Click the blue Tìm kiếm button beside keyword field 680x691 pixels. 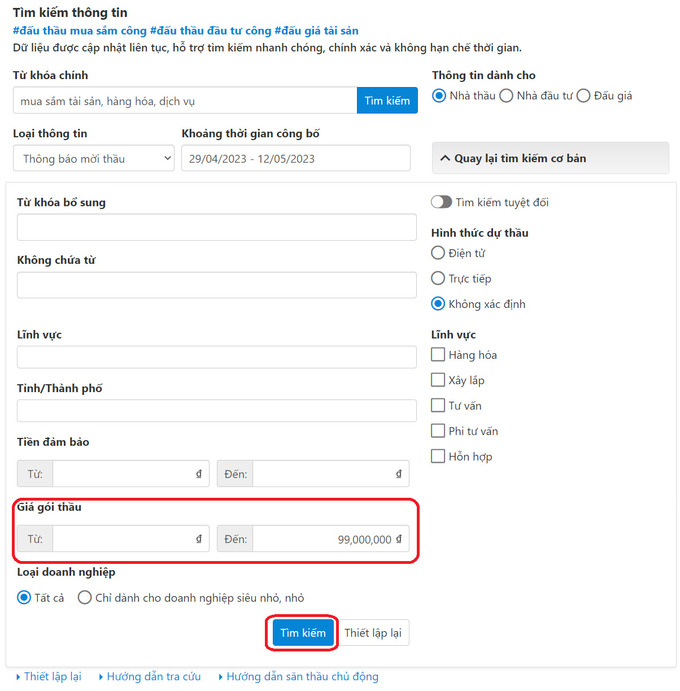click(x=387, y=100)
